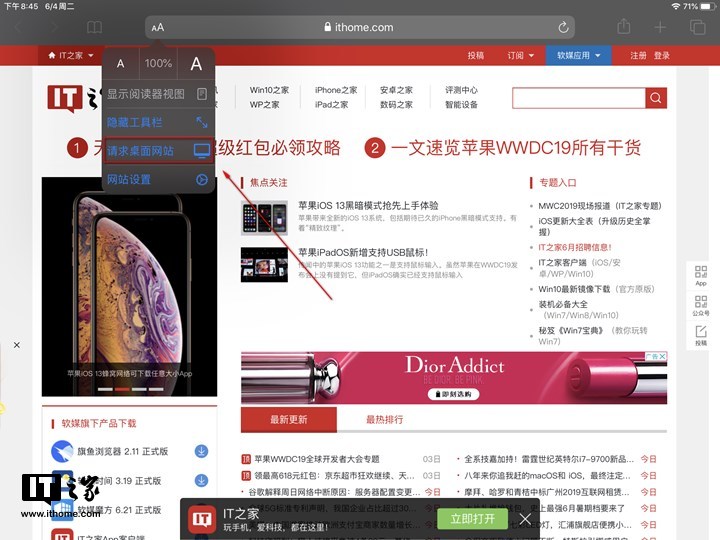720x540 pixels.
Task: Tap the Safari back arrow
Action: click(x=18, y=28)
